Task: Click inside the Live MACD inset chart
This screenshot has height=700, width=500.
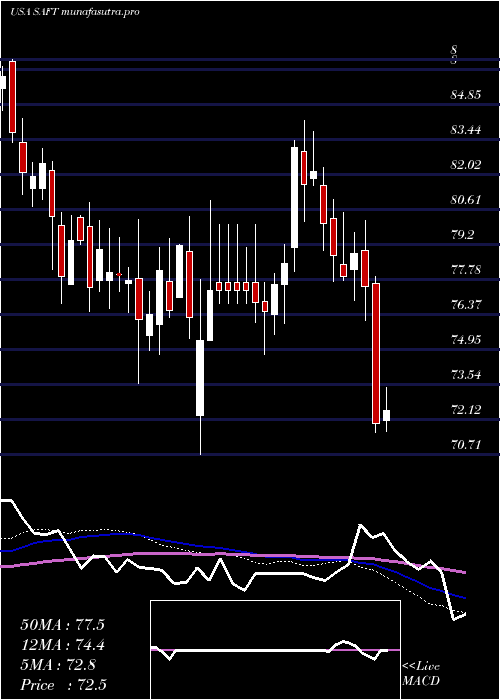Action: [x=275, y=650]
